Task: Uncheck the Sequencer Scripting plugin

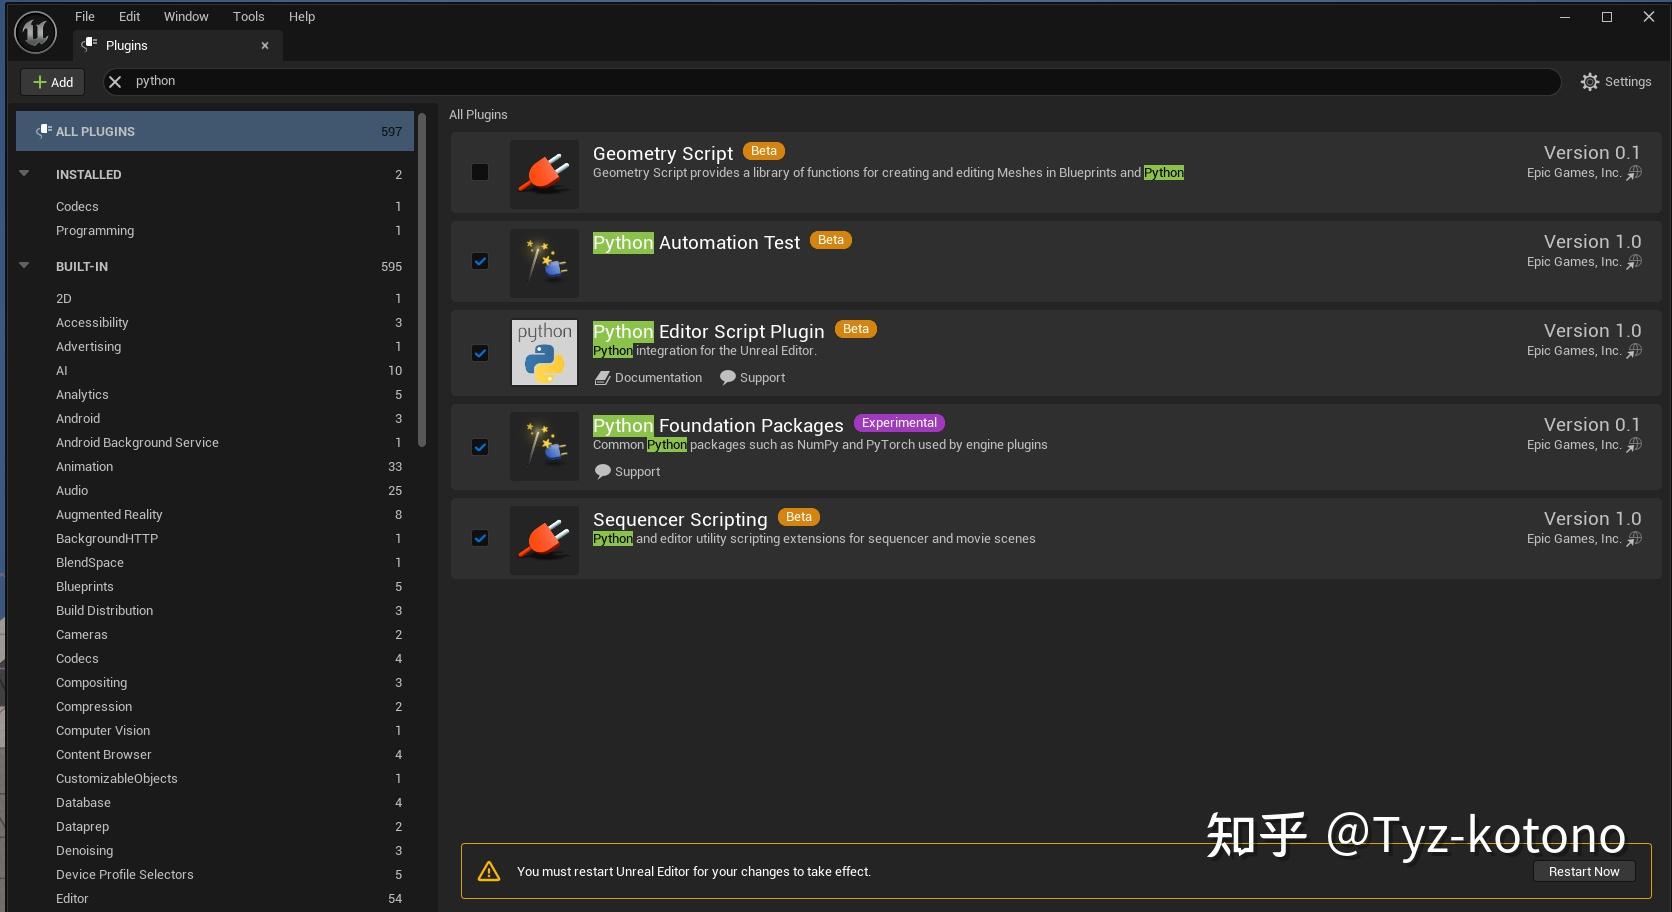Action: [x=480, y=538]
